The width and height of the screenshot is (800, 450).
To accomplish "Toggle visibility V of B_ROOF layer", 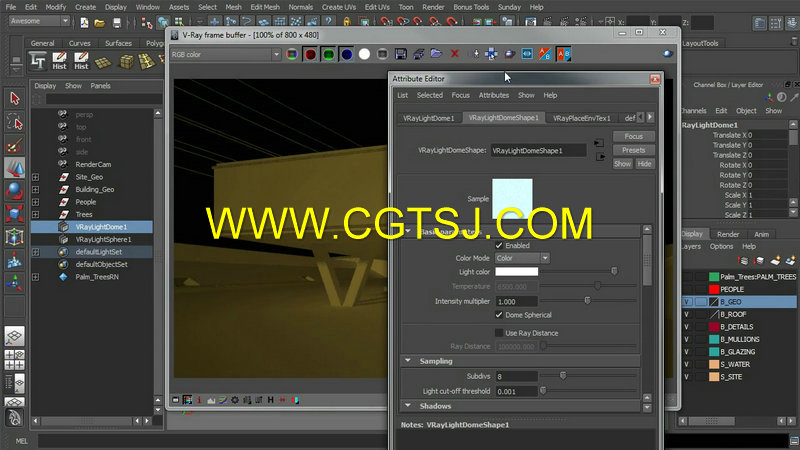I will (687, 314).
